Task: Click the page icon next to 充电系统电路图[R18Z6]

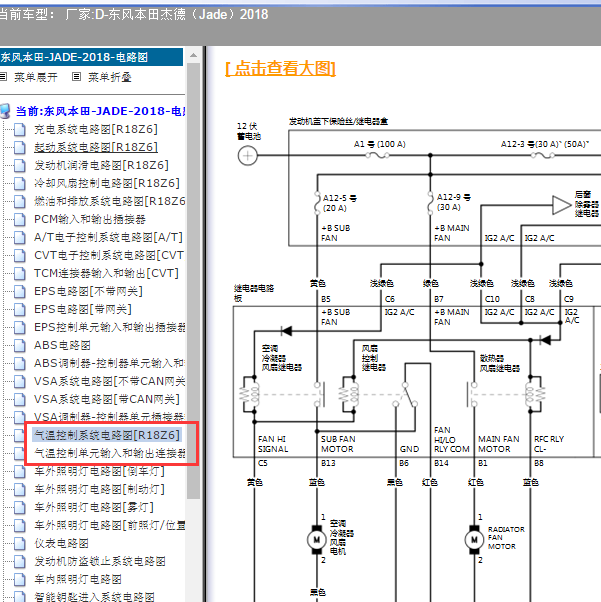Action: point(21,130)
